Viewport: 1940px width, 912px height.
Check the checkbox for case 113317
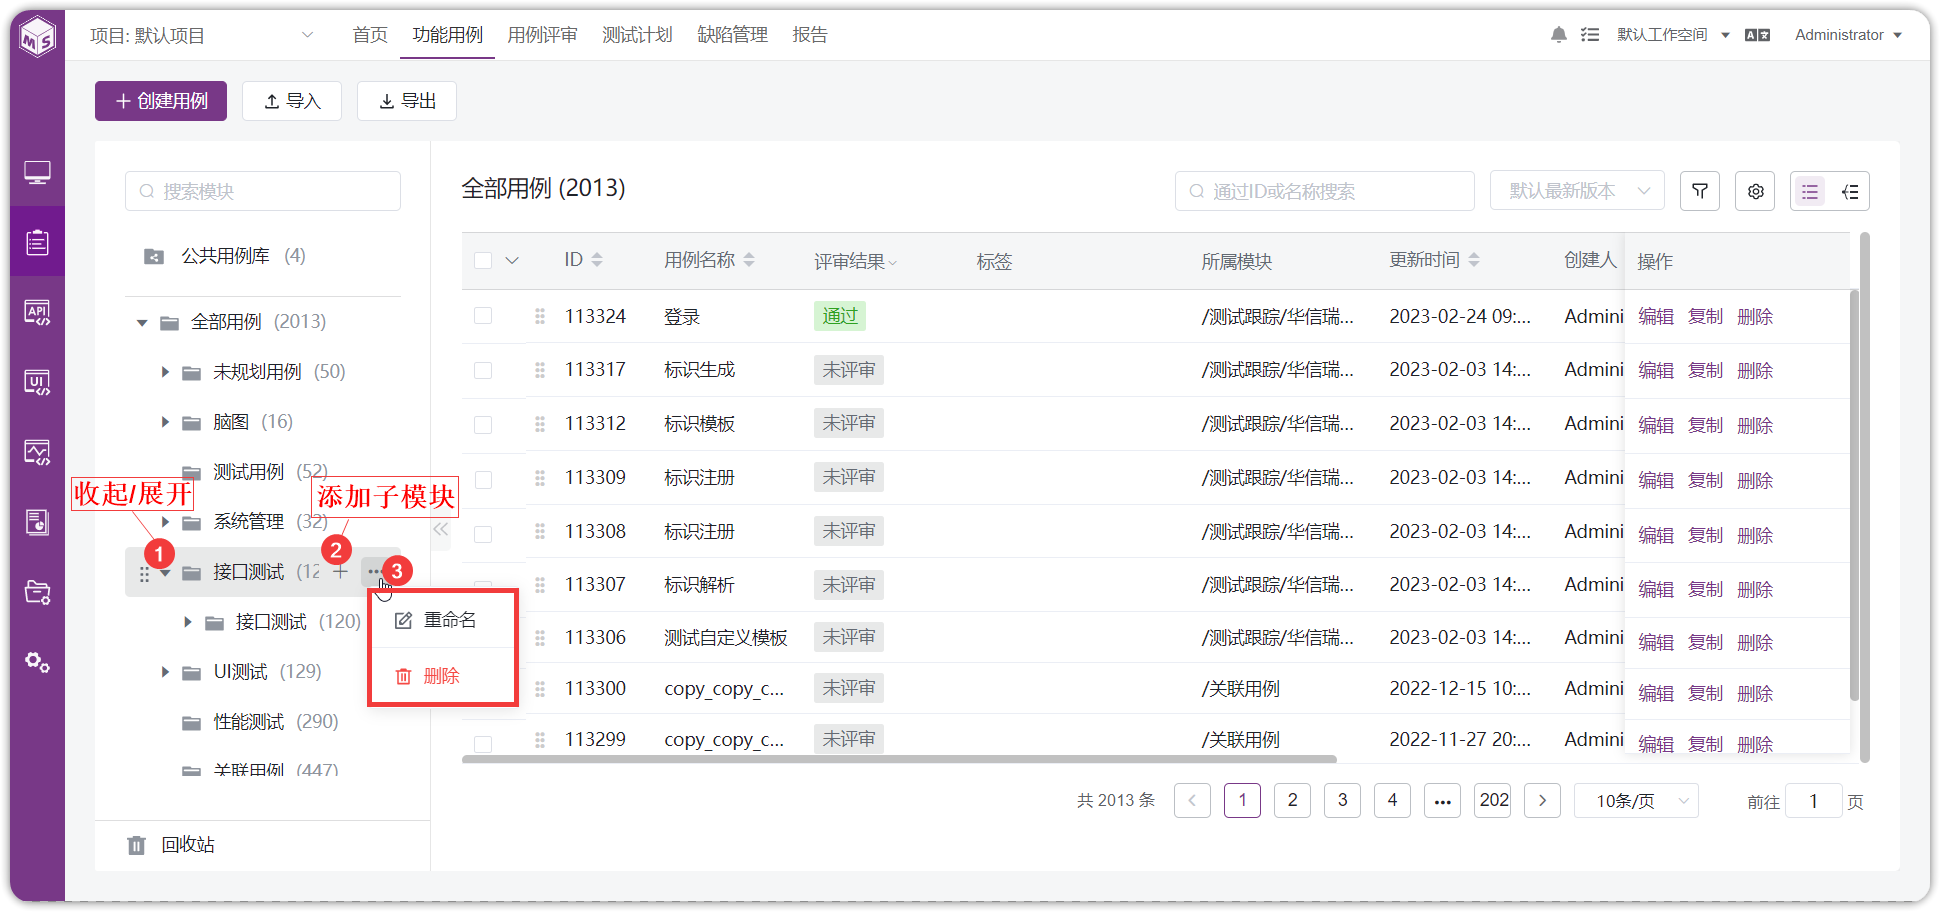click(483, 370)
